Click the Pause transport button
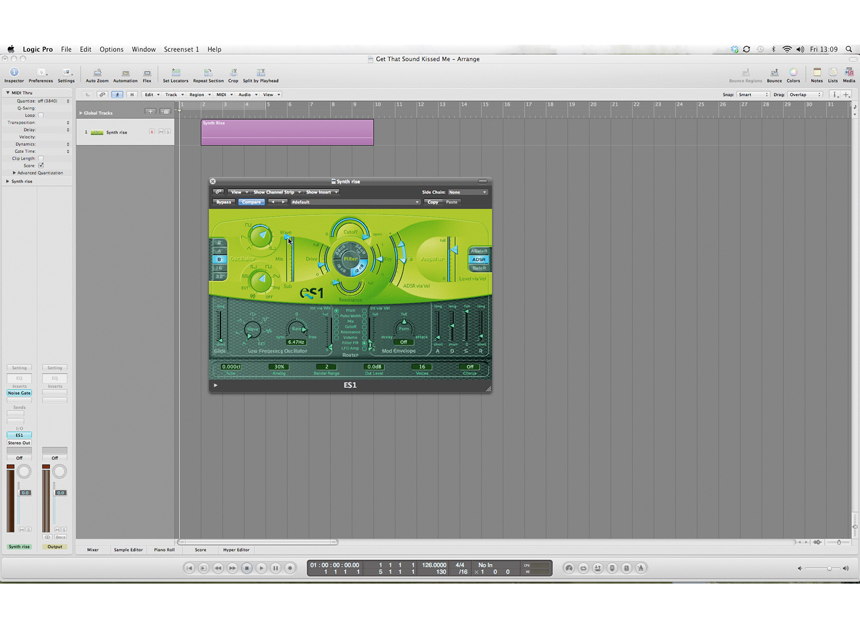 tap(275, 568)
